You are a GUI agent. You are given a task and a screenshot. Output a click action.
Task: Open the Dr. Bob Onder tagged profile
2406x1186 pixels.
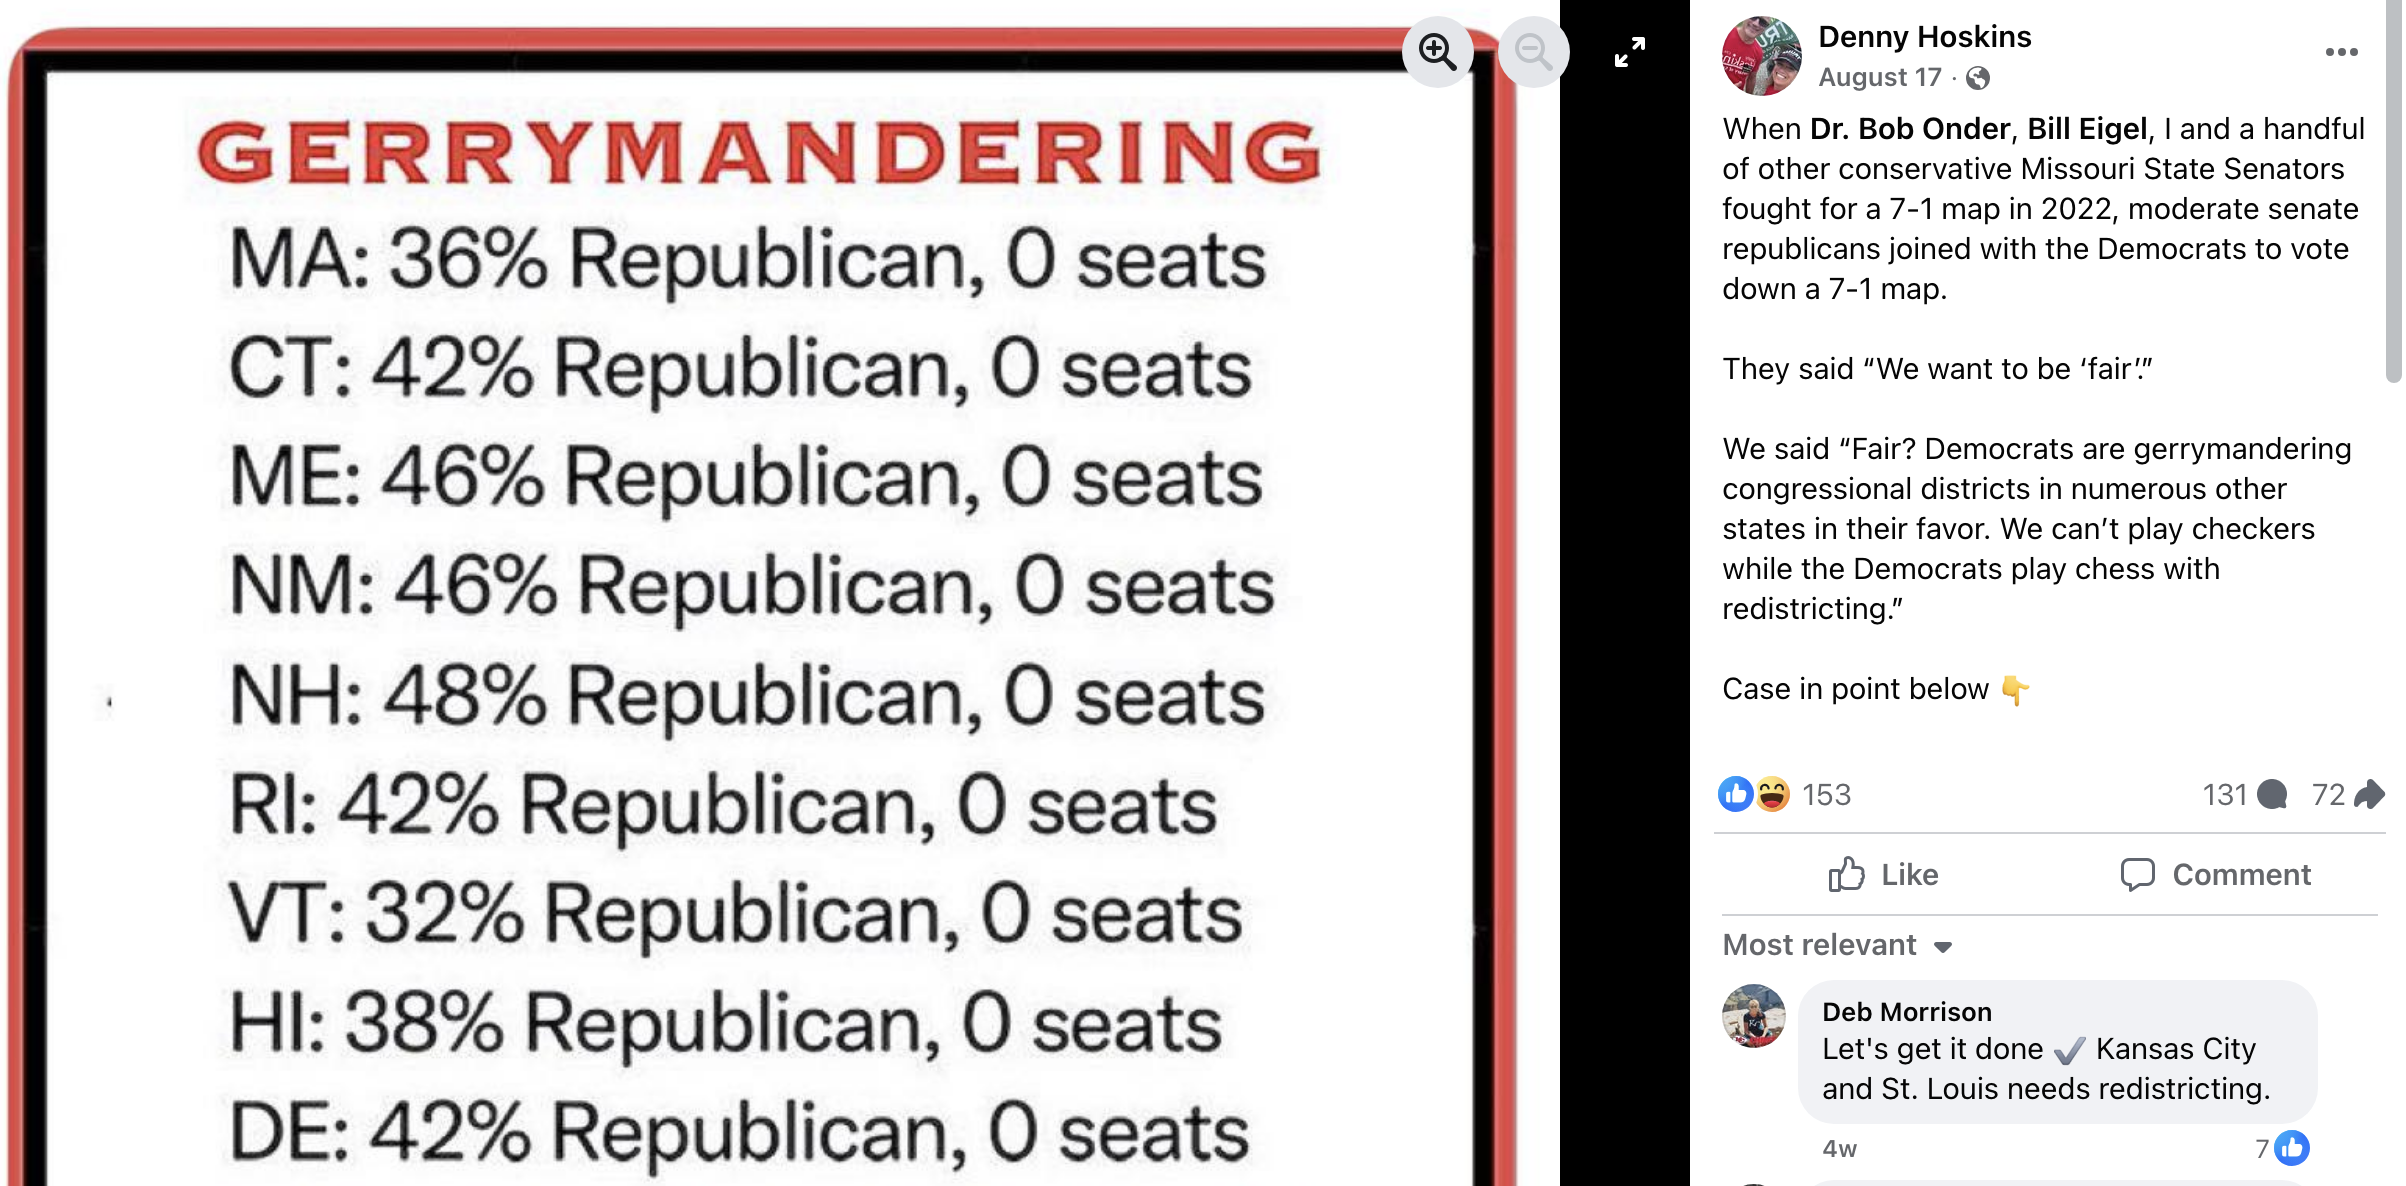[x=1910, y=129]
